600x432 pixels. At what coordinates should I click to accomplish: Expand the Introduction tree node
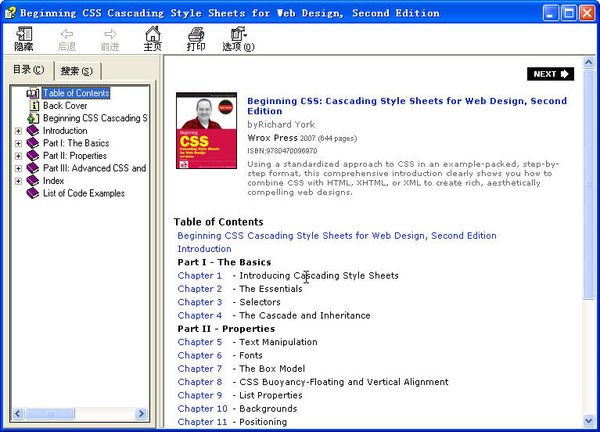coord(18,131)
